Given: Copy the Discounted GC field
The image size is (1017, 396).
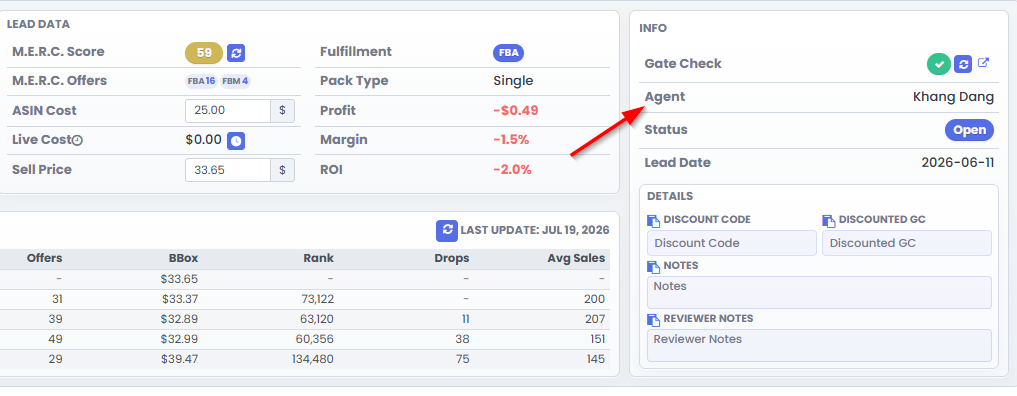Looking at the screenshot, I should pyautogui.click(x=828, y=221).
